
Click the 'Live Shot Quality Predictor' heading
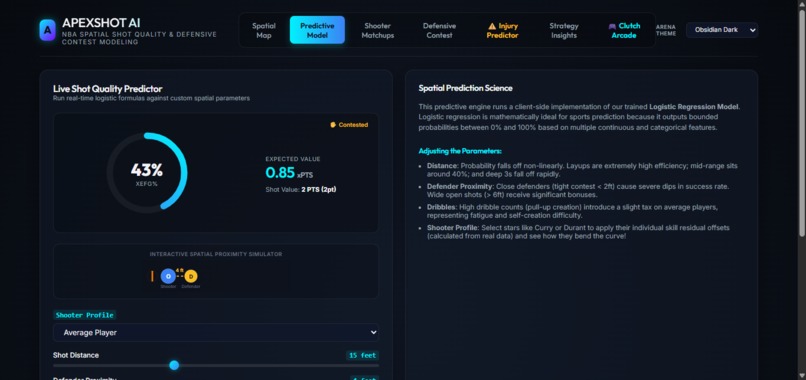107,88
